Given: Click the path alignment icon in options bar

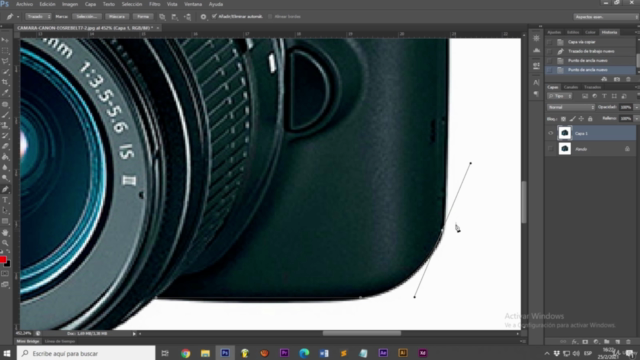Looking at the screenshot, I should pos(175,17).
